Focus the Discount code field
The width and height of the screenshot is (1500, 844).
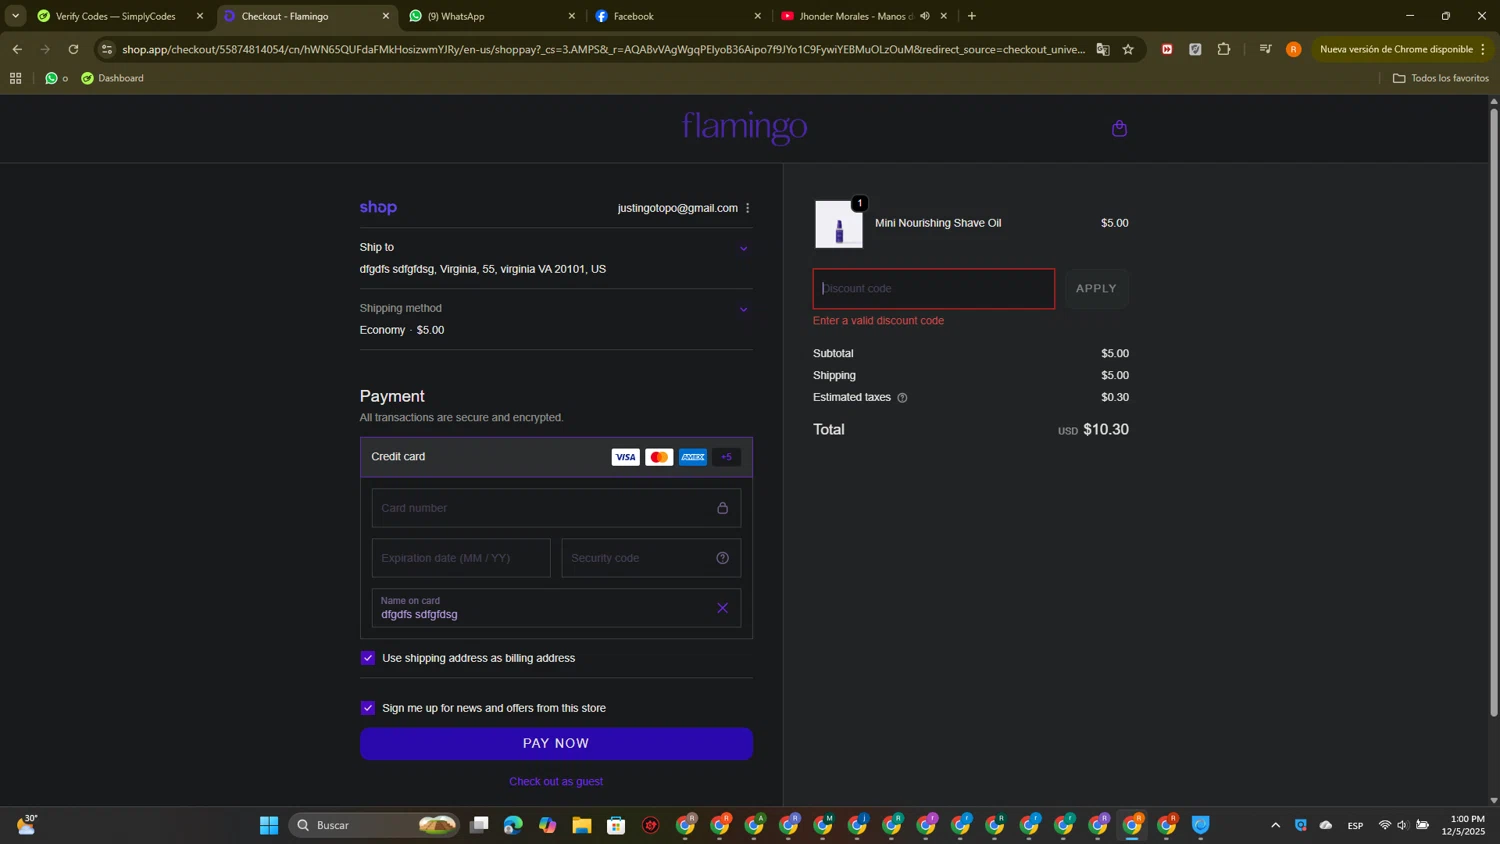coord(933,288)
